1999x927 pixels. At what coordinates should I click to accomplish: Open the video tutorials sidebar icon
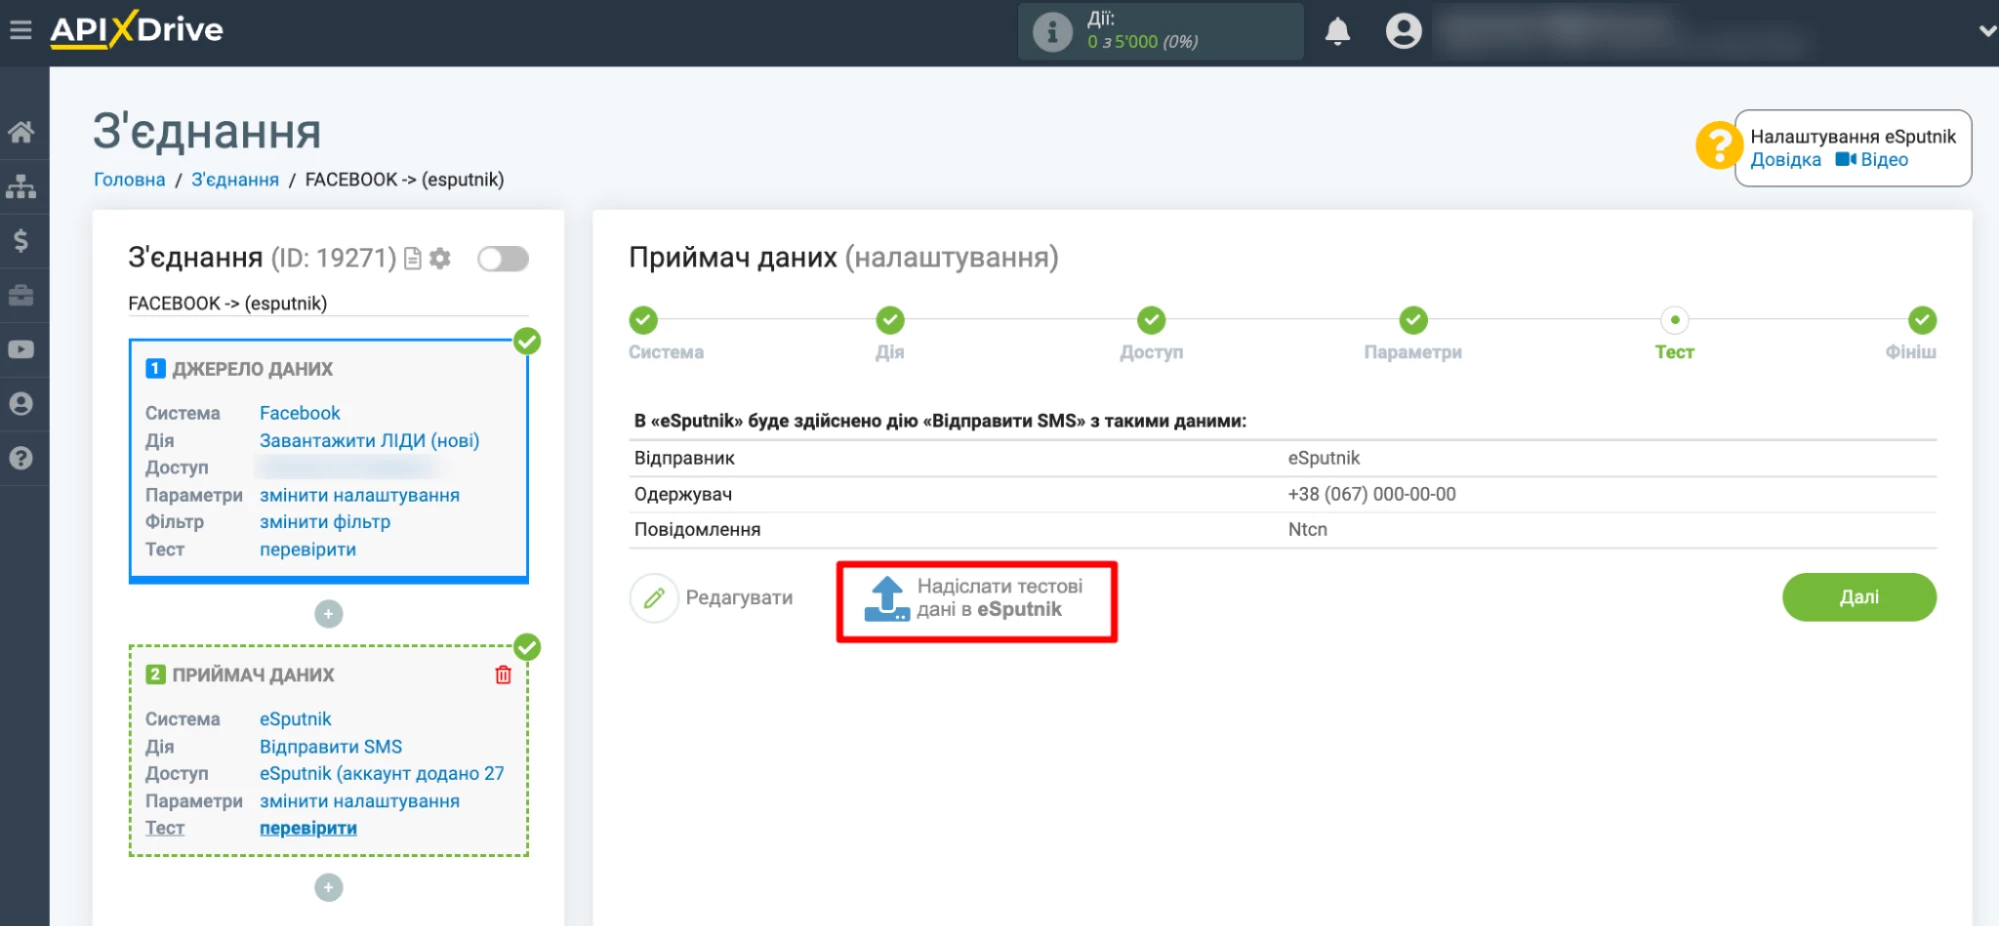pos(21,350)
